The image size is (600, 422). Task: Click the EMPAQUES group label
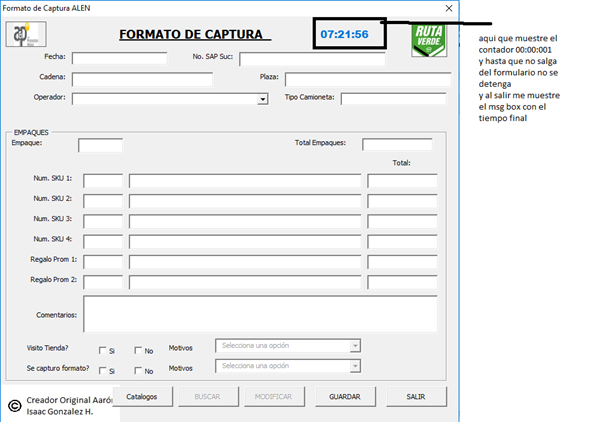coord(31,132)
